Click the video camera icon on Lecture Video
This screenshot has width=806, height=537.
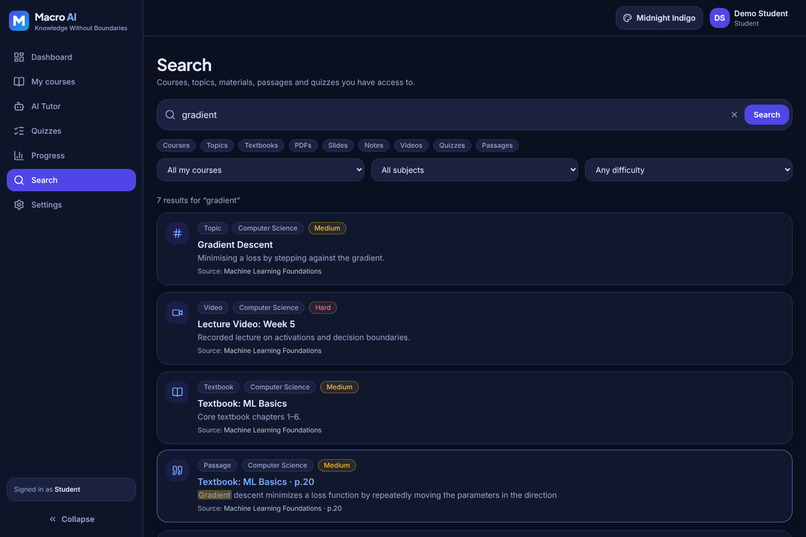click(x=177, y=312)
